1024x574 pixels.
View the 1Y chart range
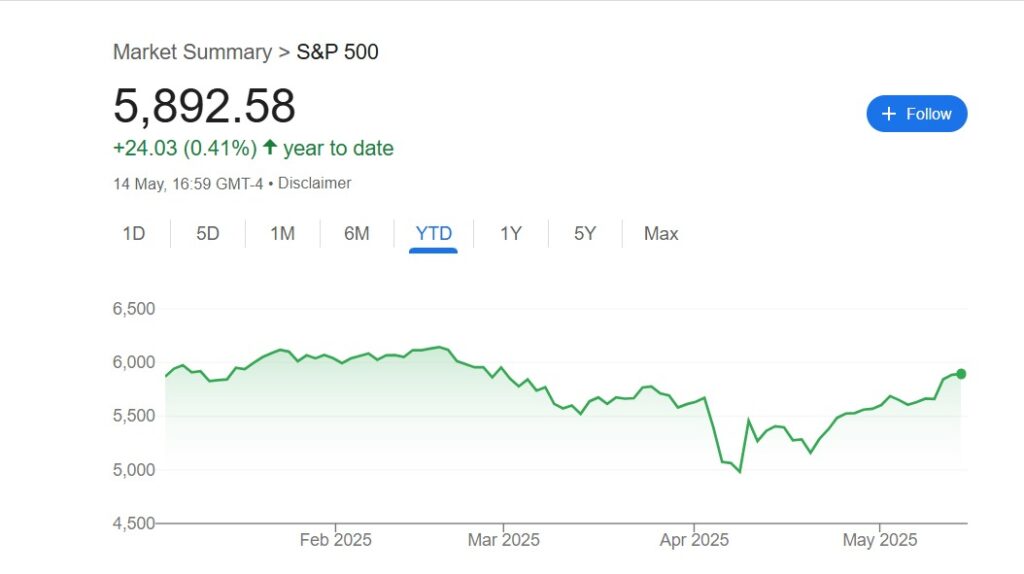pos(511,234)
